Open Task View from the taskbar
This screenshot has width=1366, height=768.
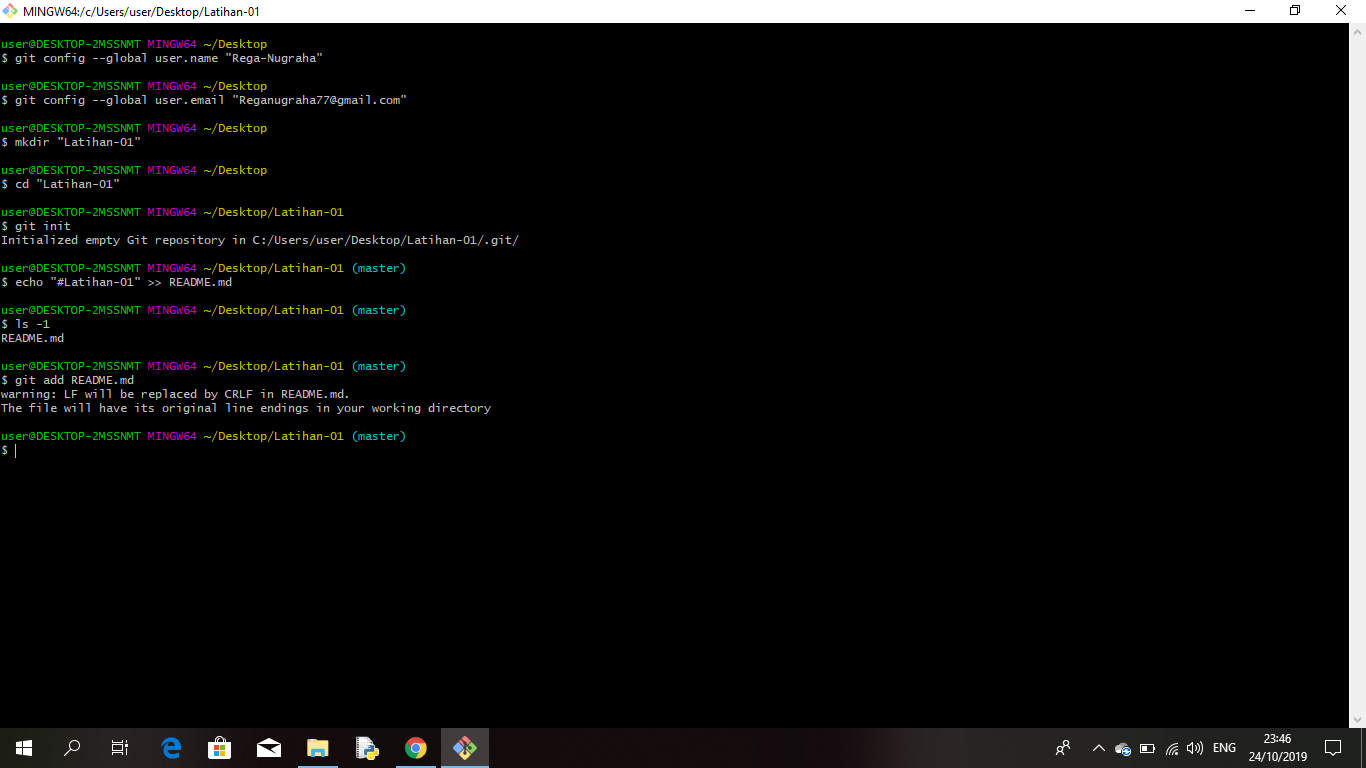click(x=119, y=747)
